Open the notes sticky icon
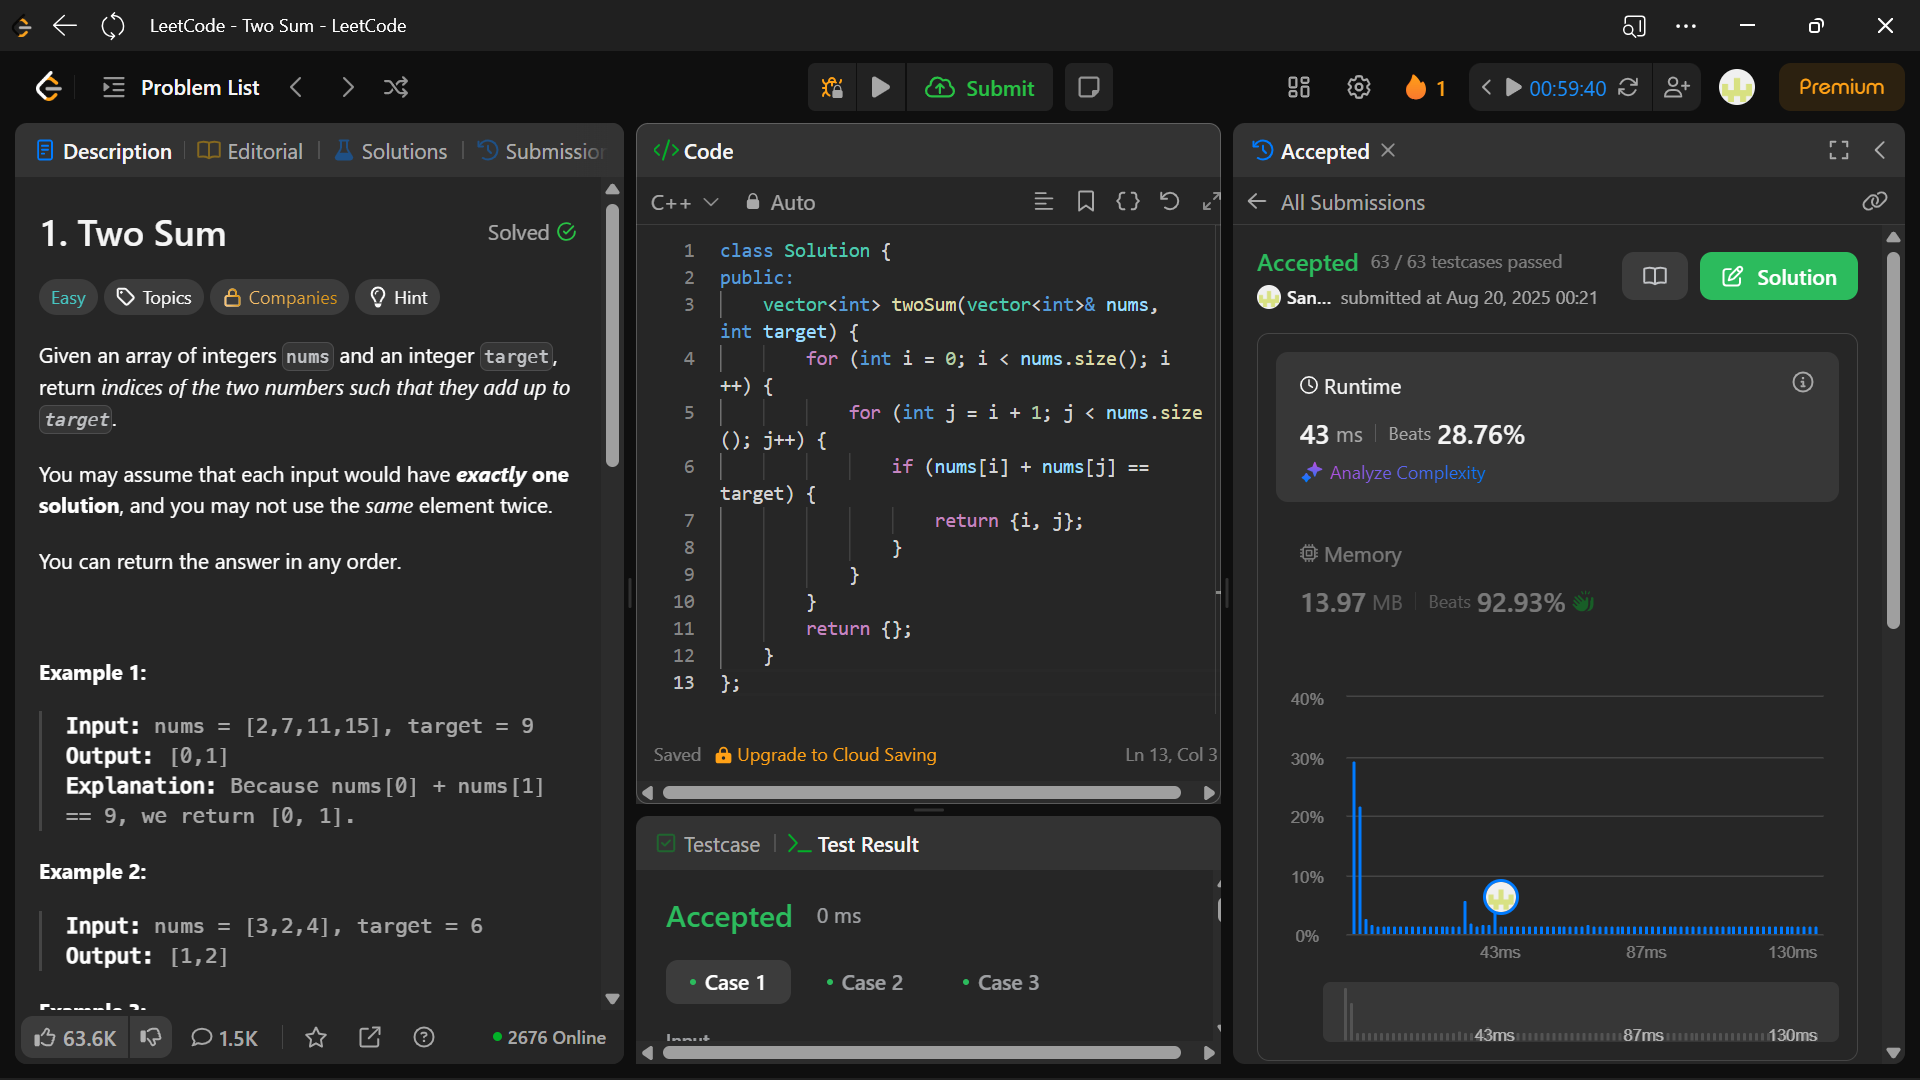 coord(1089,88)
